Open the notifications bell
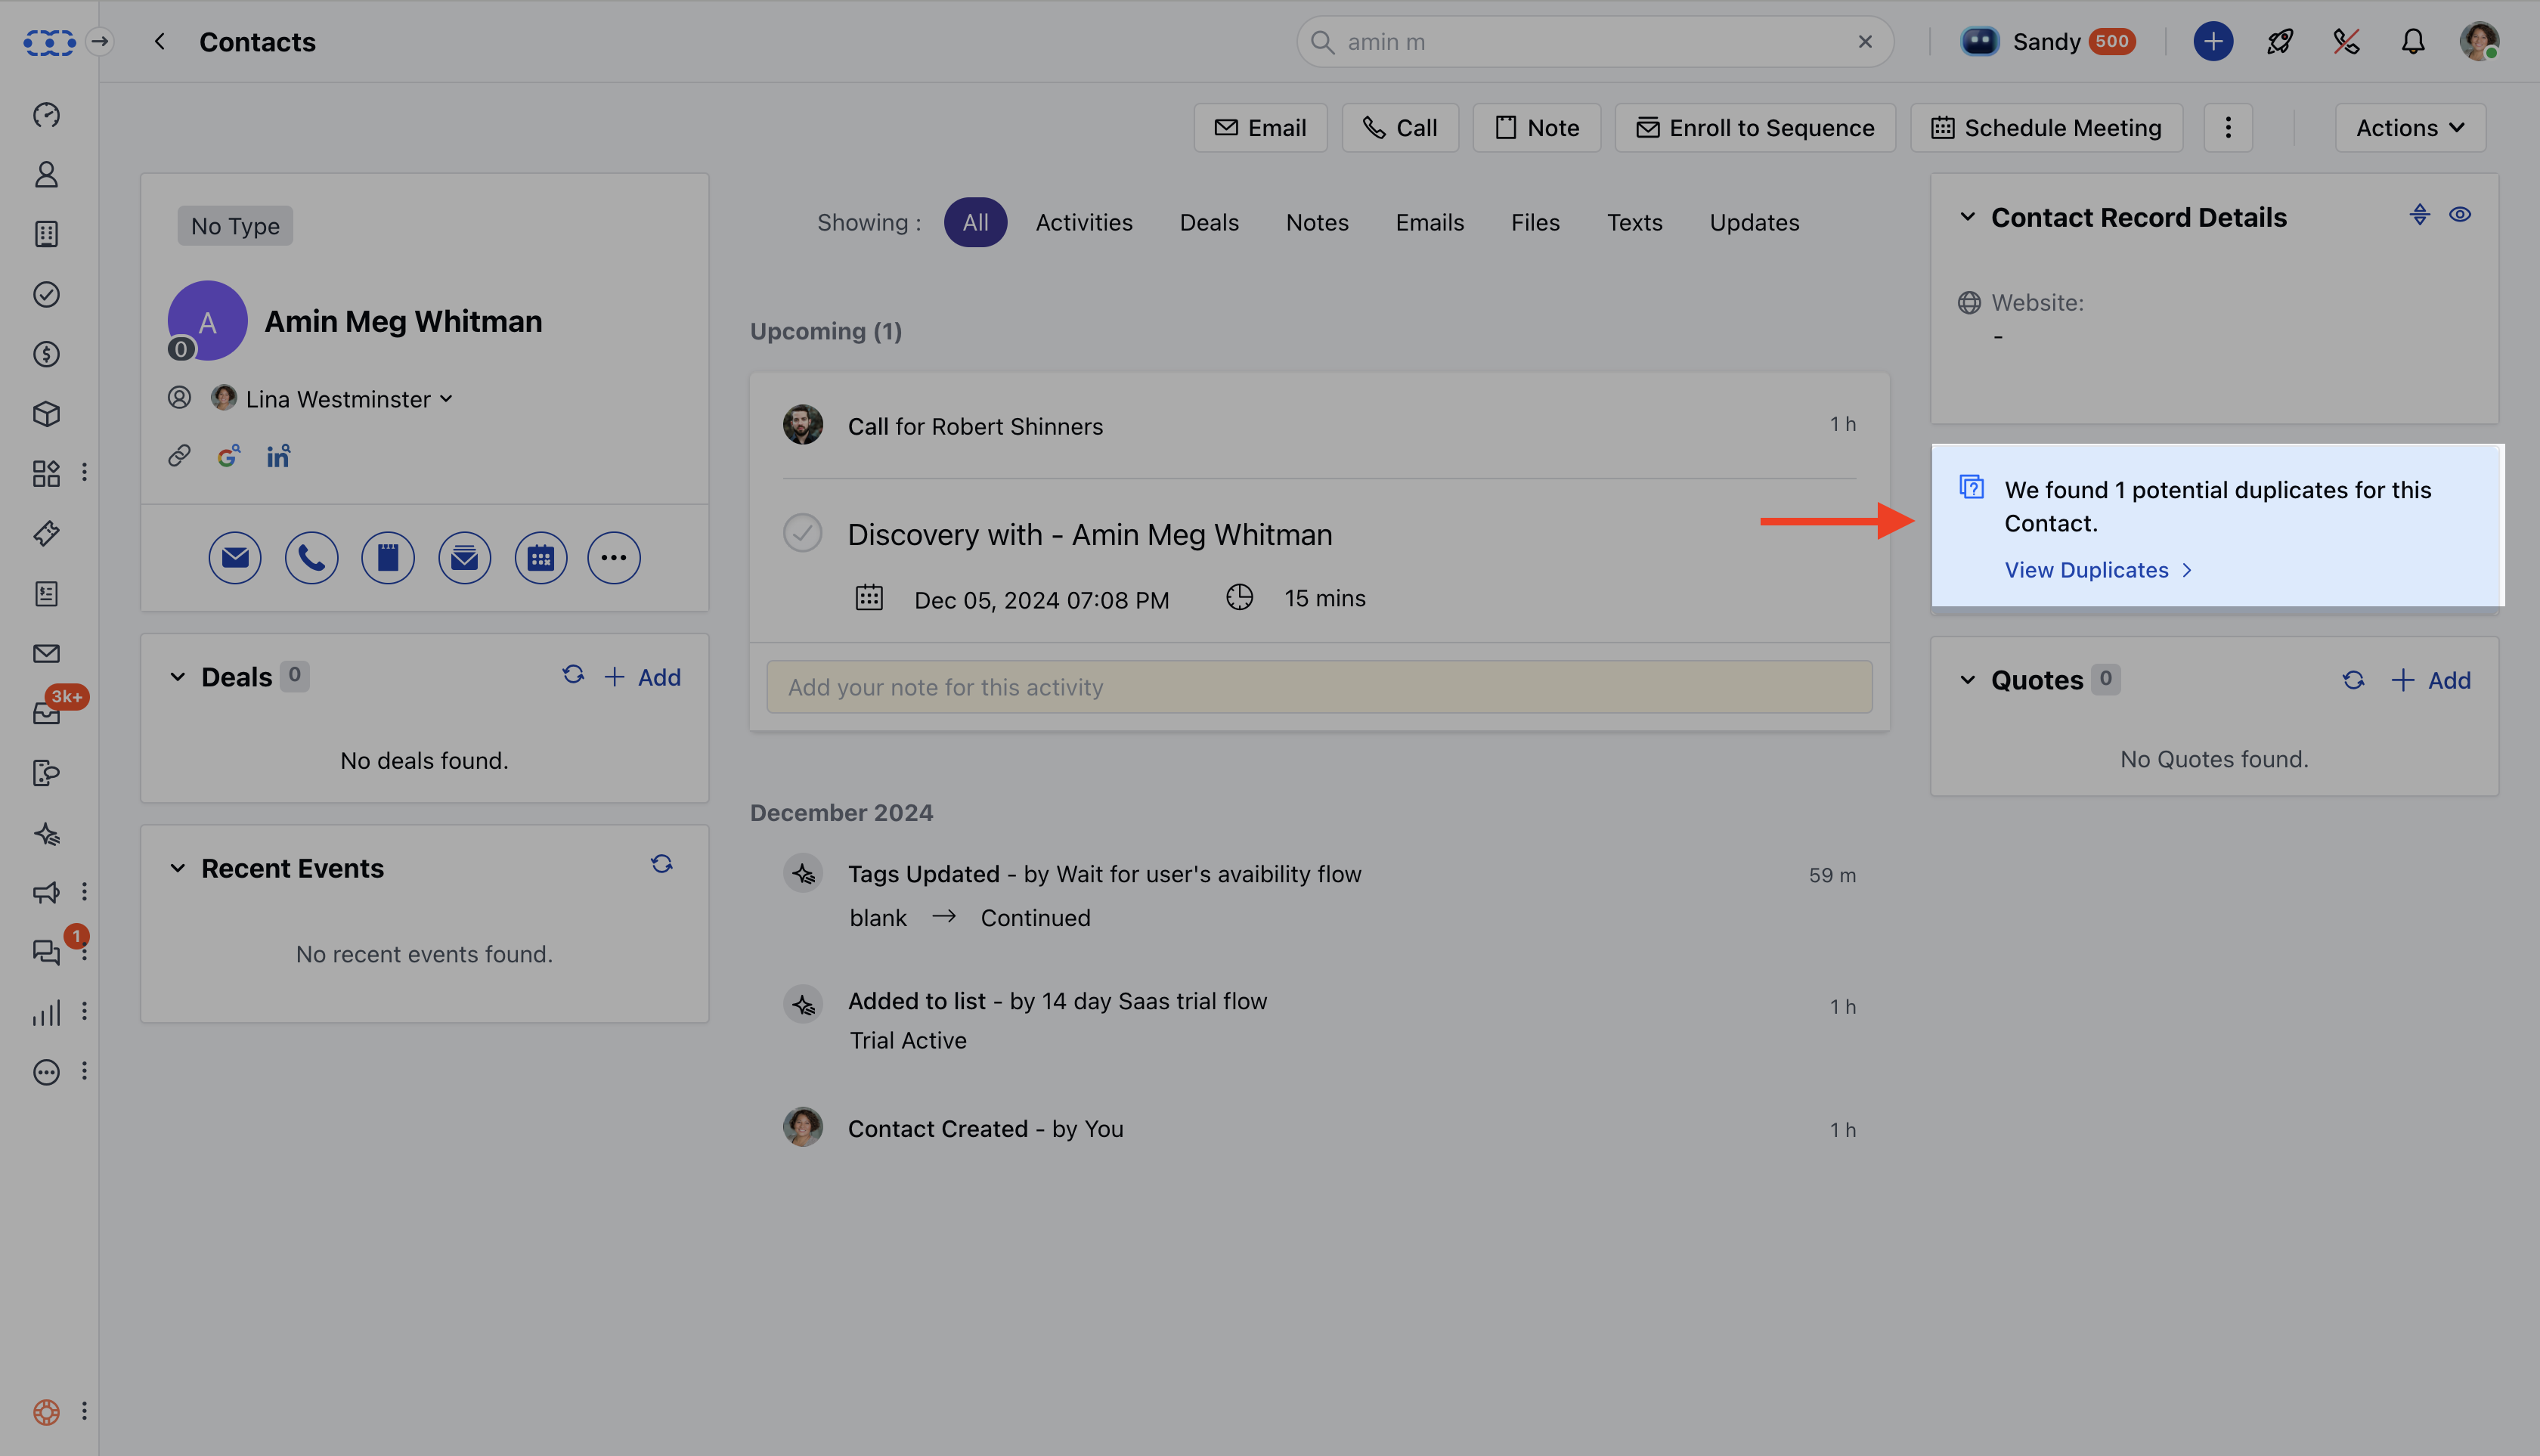Screen dimensions: 2540x1456 coord(2412,42)
